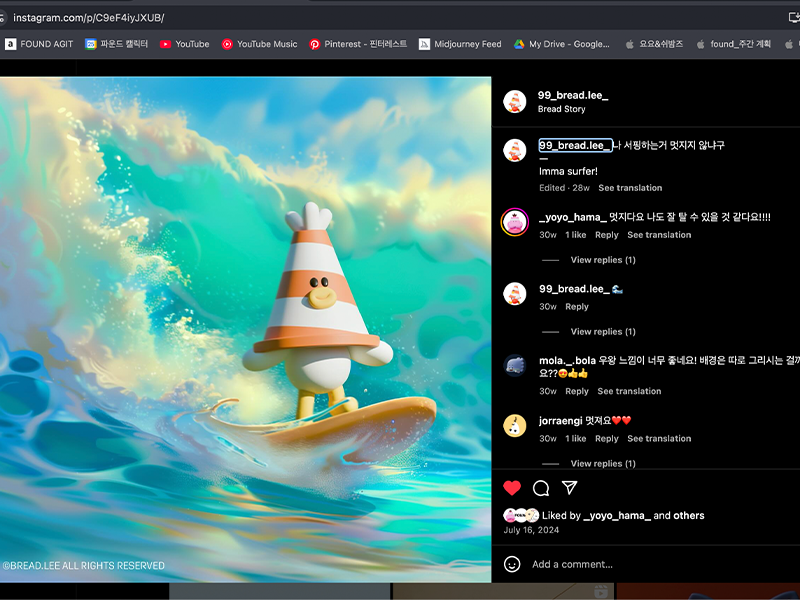Viewport: 800px width, 600px height.
Task: Reply to jorraengi's comment
Action: click(x=607, y=439)
